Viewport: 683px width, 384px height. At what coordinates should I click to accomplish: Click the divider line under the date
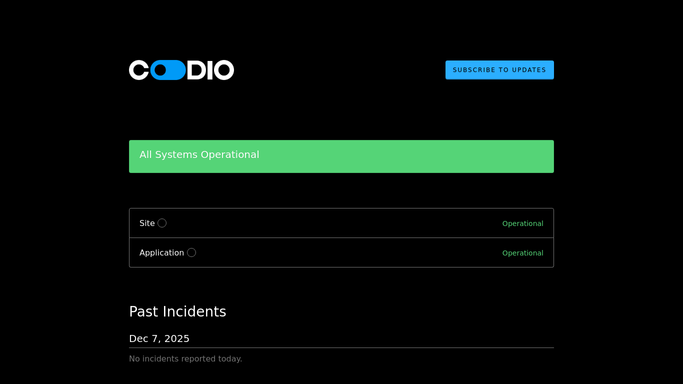pyautogui.click(x=342, y=347)
